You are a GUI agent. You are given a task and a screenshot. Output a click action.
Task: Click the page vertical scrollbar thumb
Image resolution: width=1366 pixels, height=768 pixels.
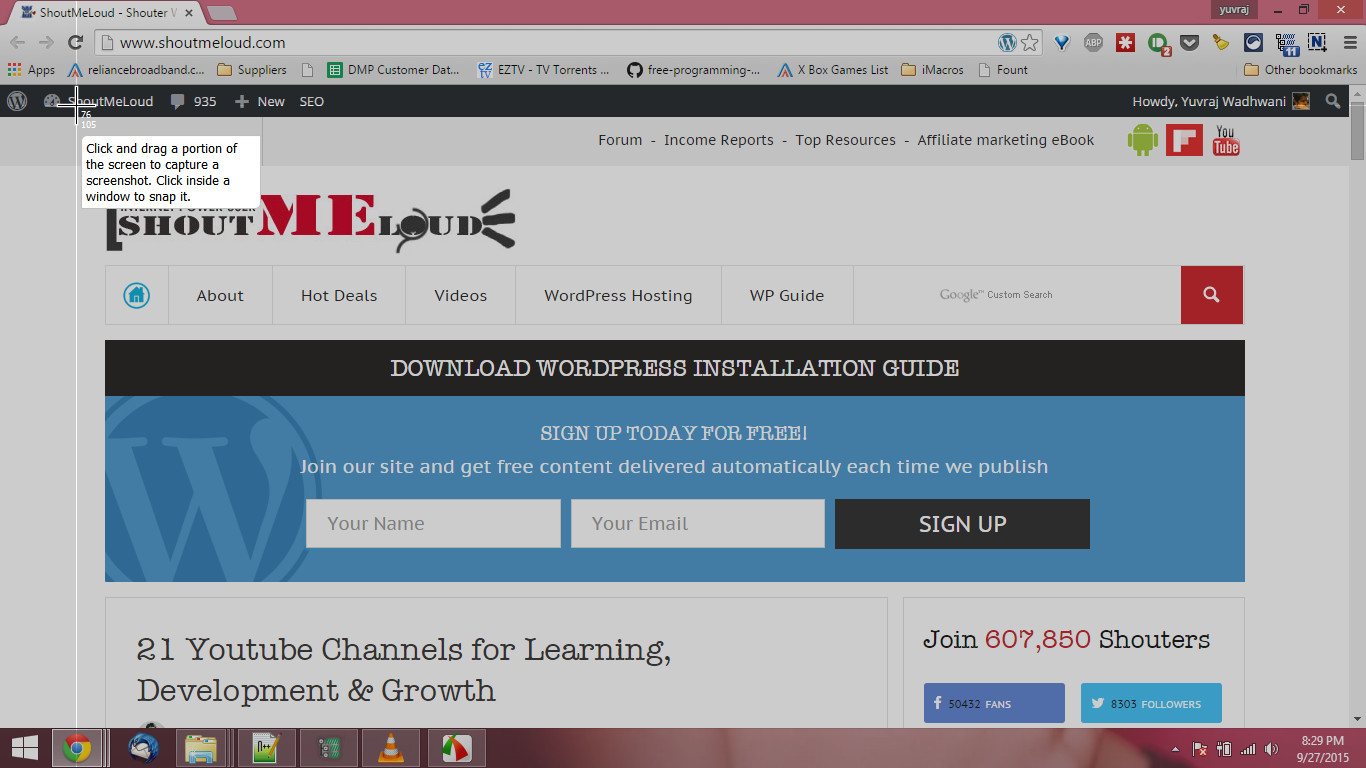coord(1357,132)
